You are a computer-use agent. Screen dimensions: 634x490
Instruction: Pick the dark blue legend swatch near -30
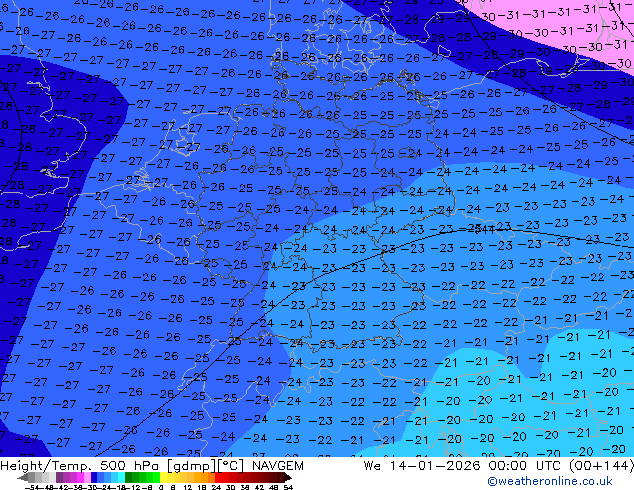pos(94,477)
